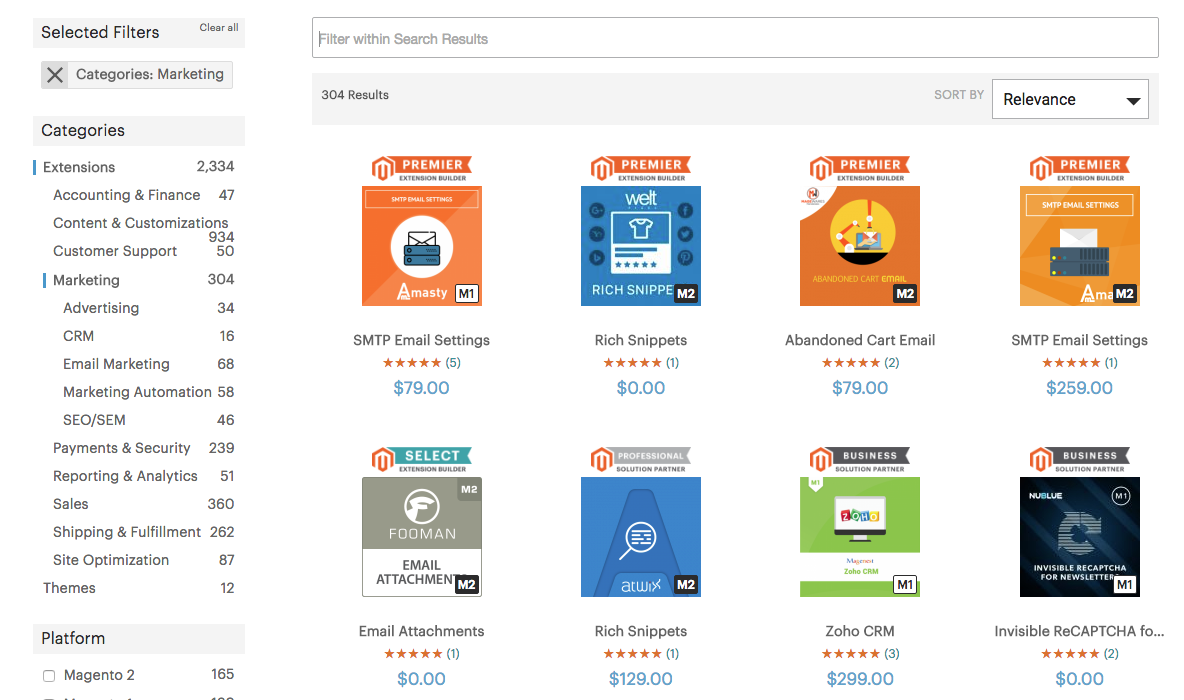Click the five-star rating of Abandoned Cart Email

(x=851, y=362)
